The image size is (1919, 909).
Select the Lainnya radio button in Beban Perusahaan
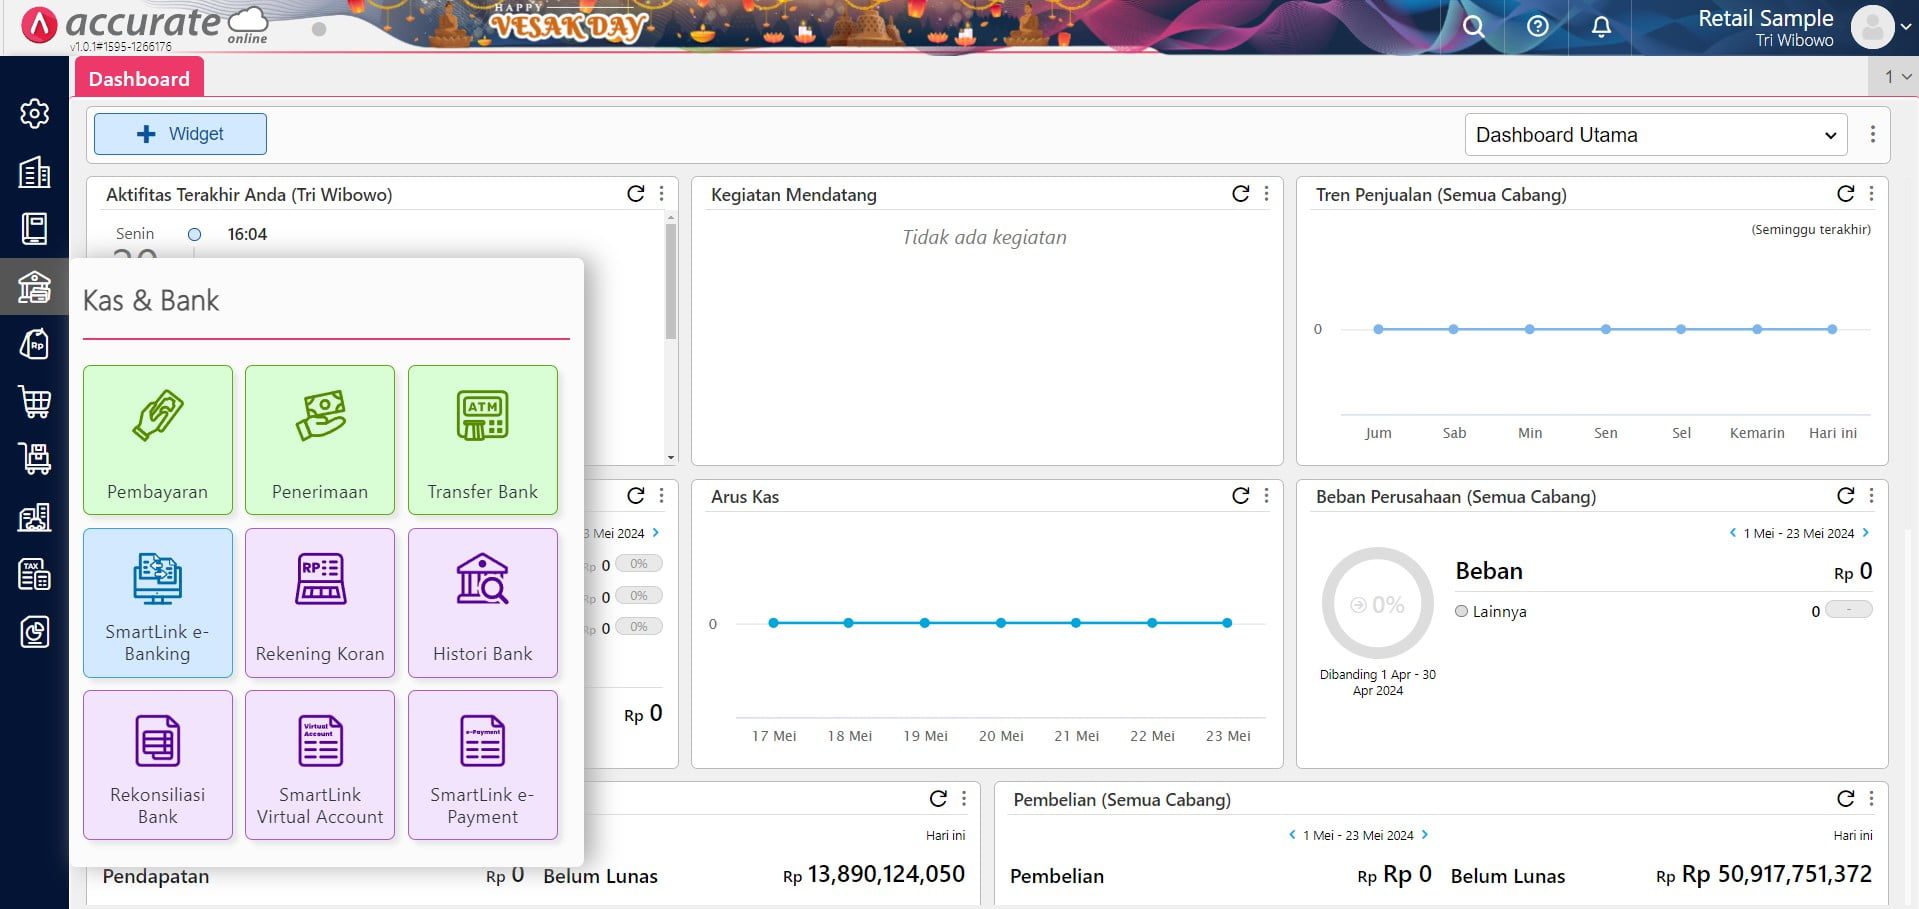click(1461, 611)
